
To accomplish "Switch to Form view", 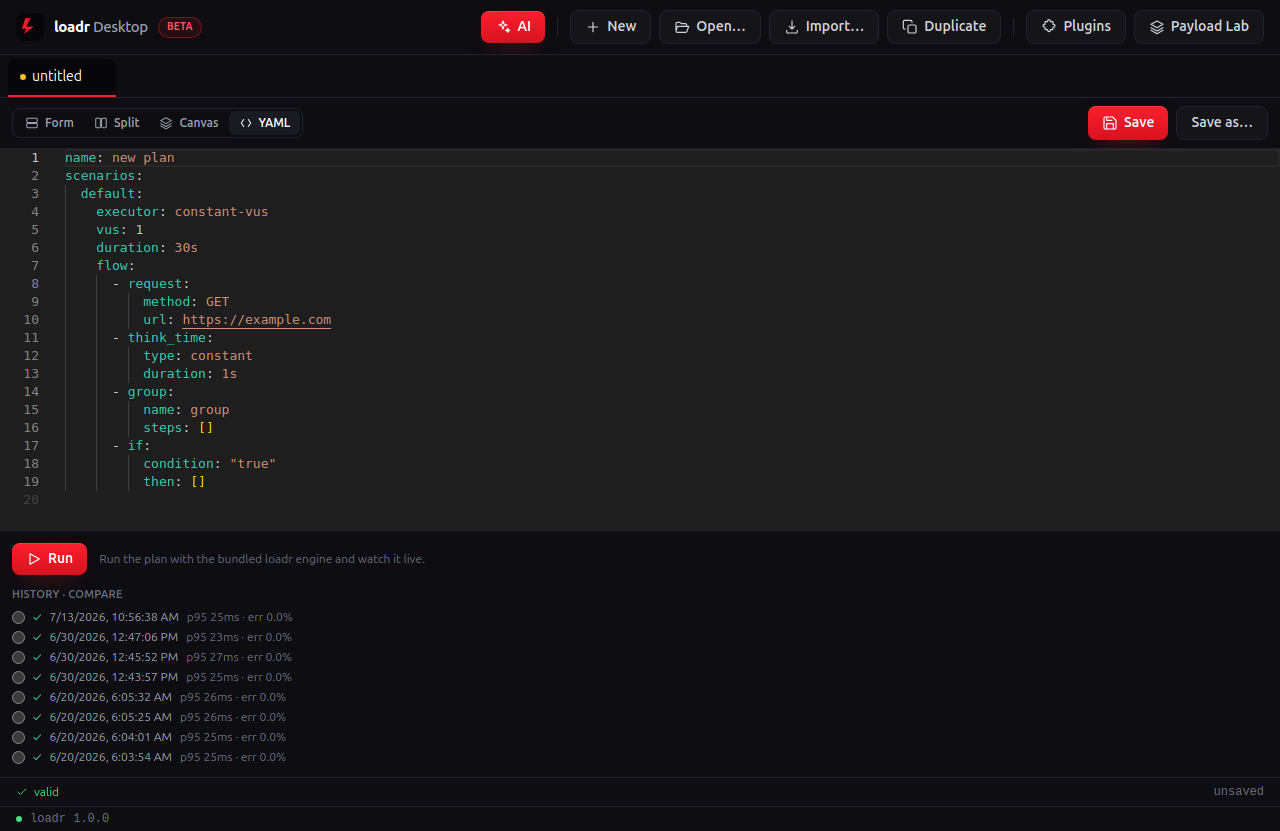I will coord(50,123).
